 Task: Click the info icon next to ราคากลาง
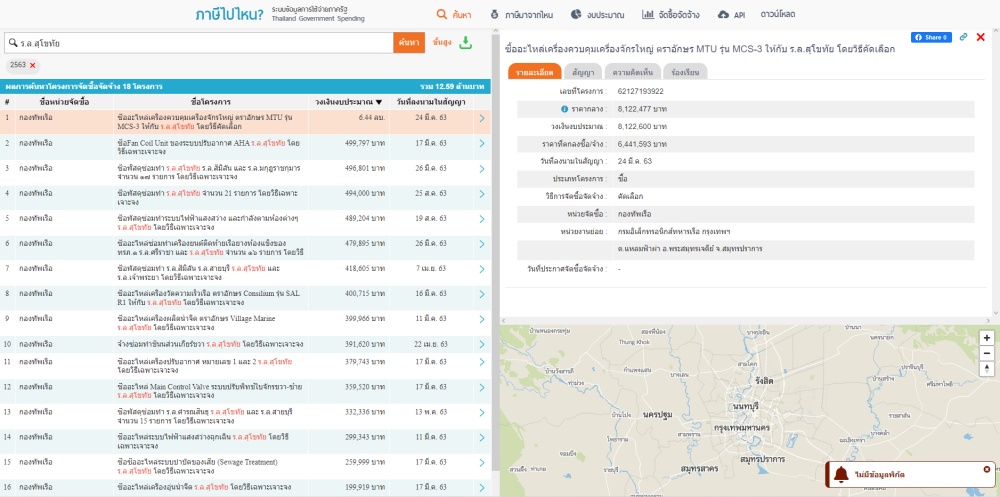[x=564, y=108]
